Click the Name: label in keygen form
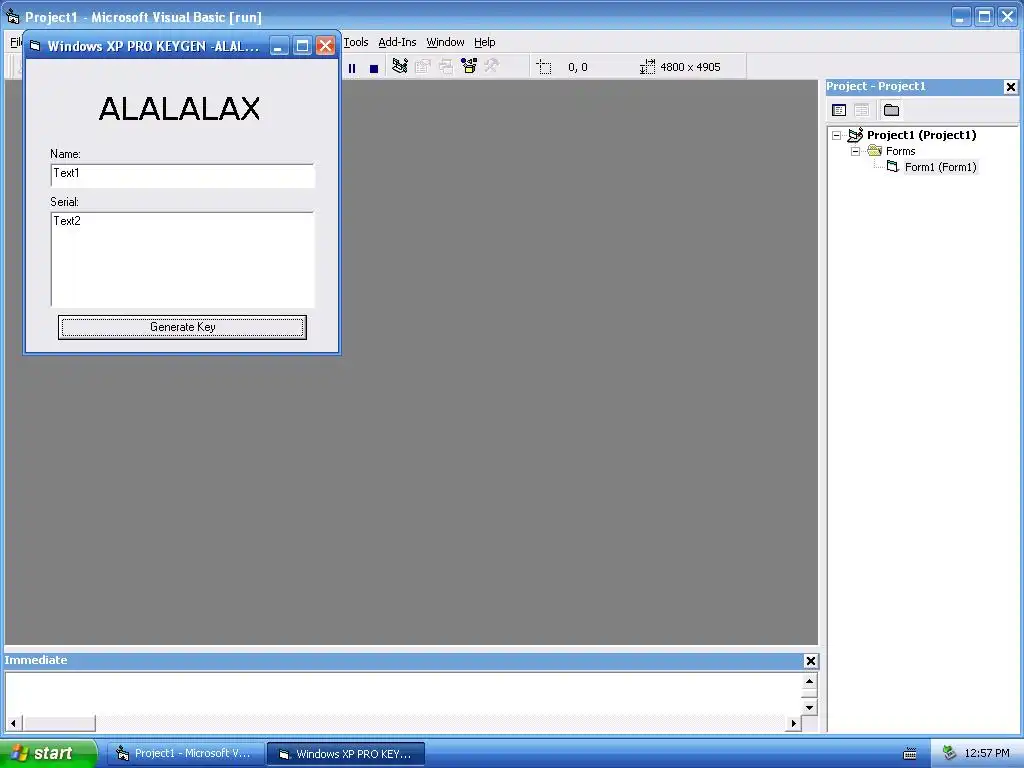1024x768 pixels. (x=65, y=154)
